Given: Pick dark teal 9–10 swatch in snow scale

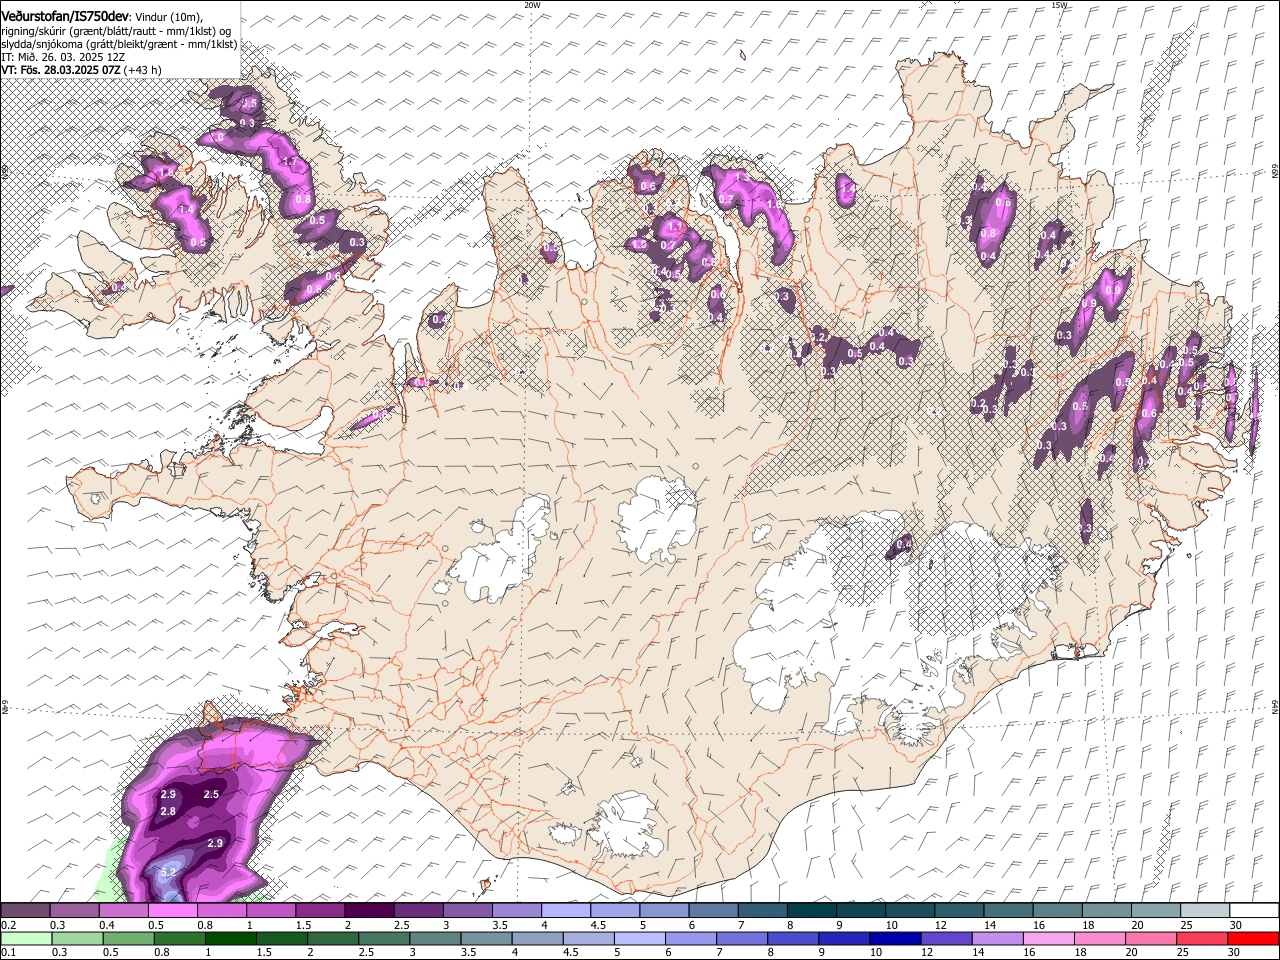Looking at the screenshot, I should [x=861, y=910].
